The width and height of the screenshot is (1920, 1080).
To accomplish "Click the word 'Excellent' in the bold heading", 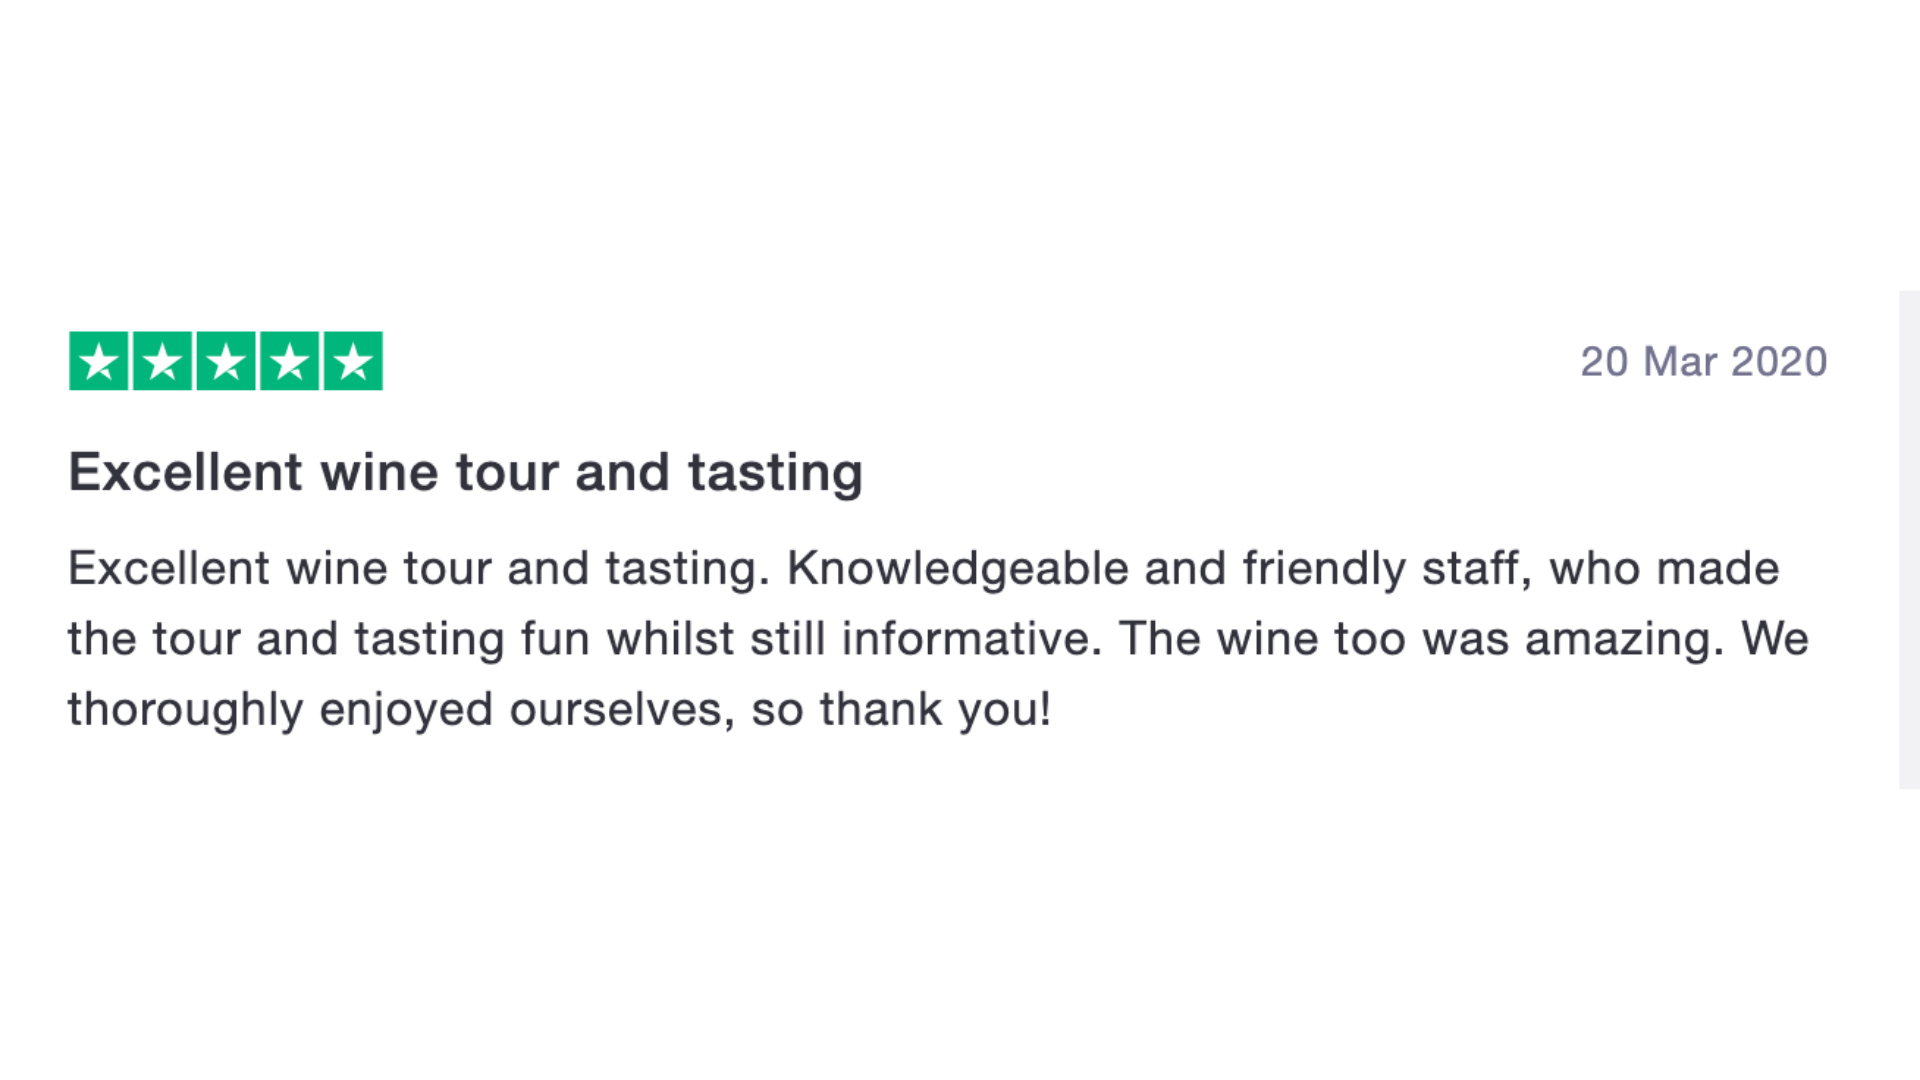I will [185, 472].
